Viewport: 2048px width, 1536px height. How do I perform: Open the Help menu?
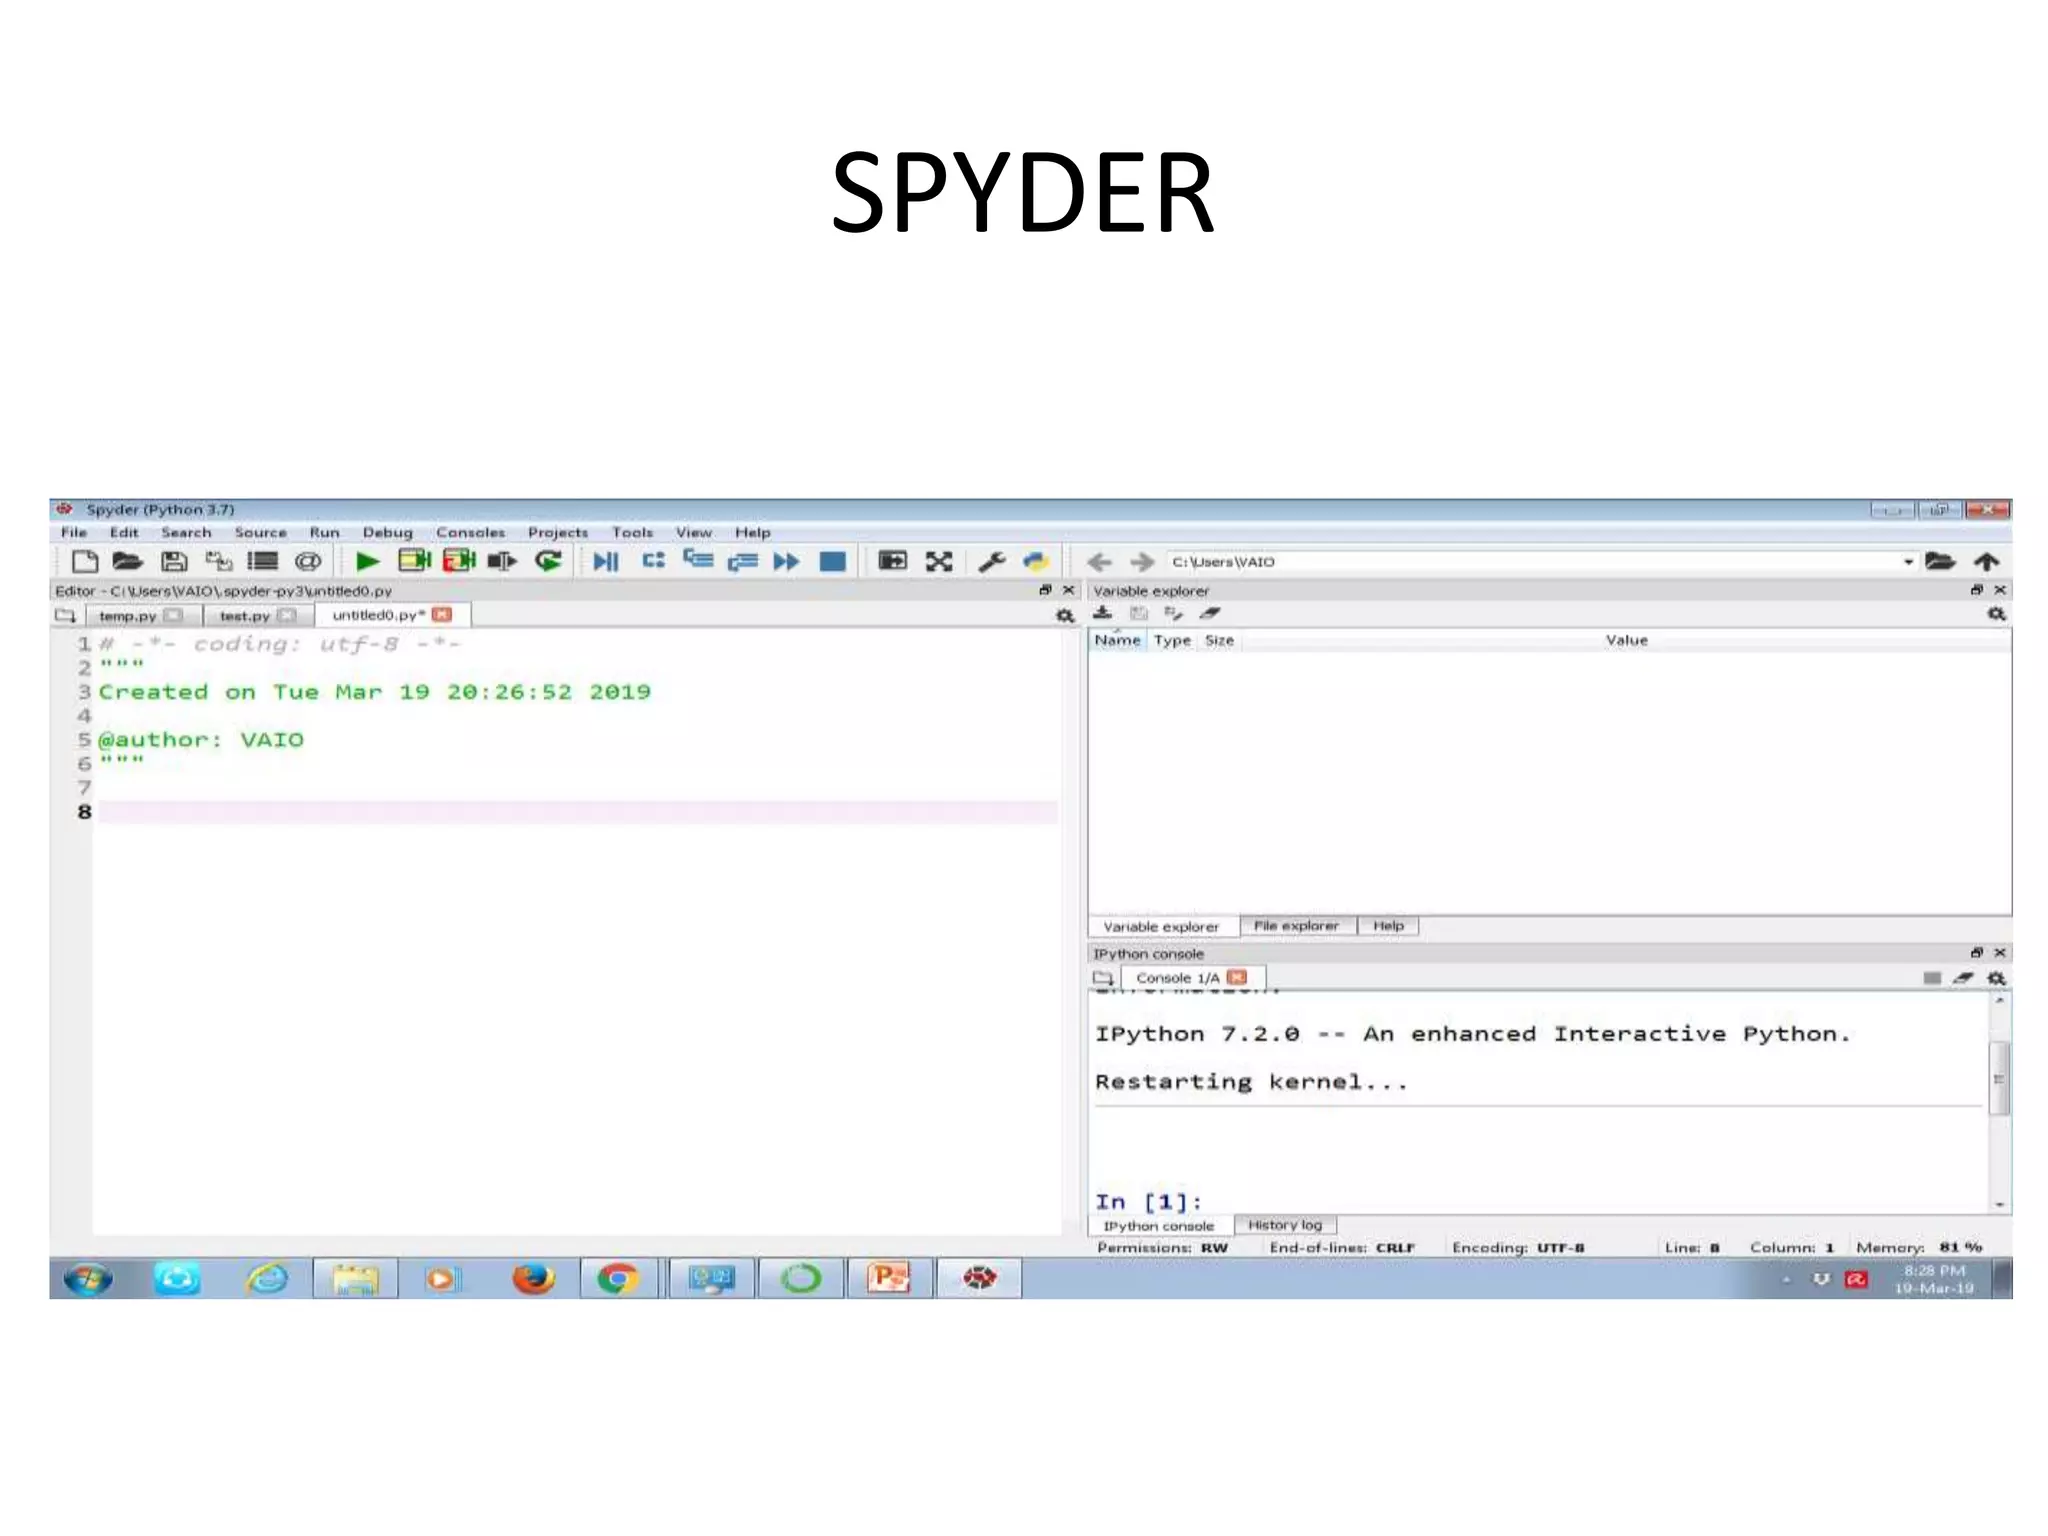pos(752,532)
